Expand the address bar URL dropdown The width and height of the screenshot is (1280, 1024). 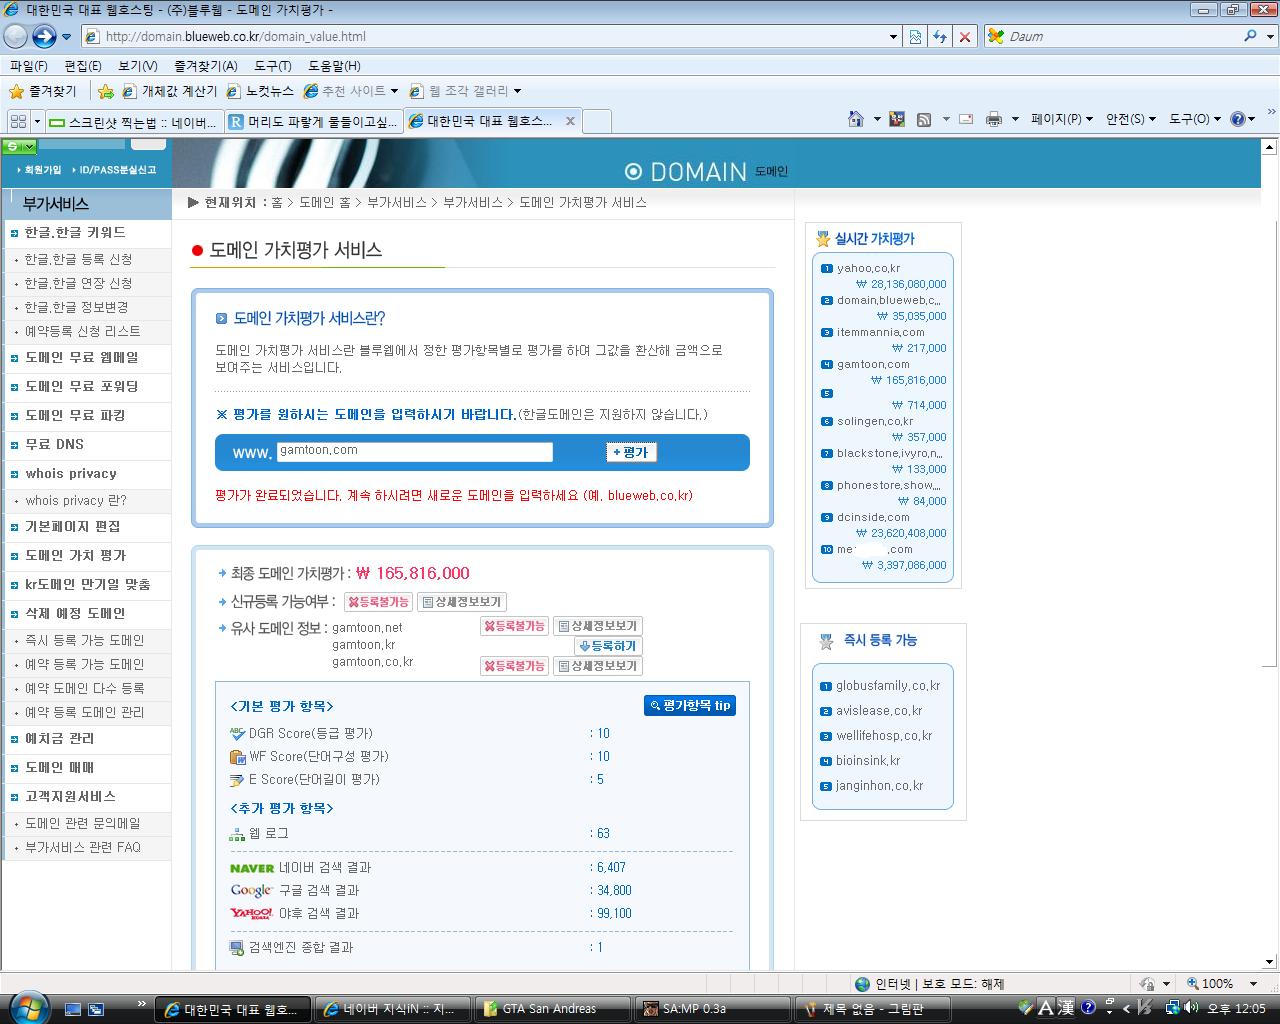coord(893,37)
